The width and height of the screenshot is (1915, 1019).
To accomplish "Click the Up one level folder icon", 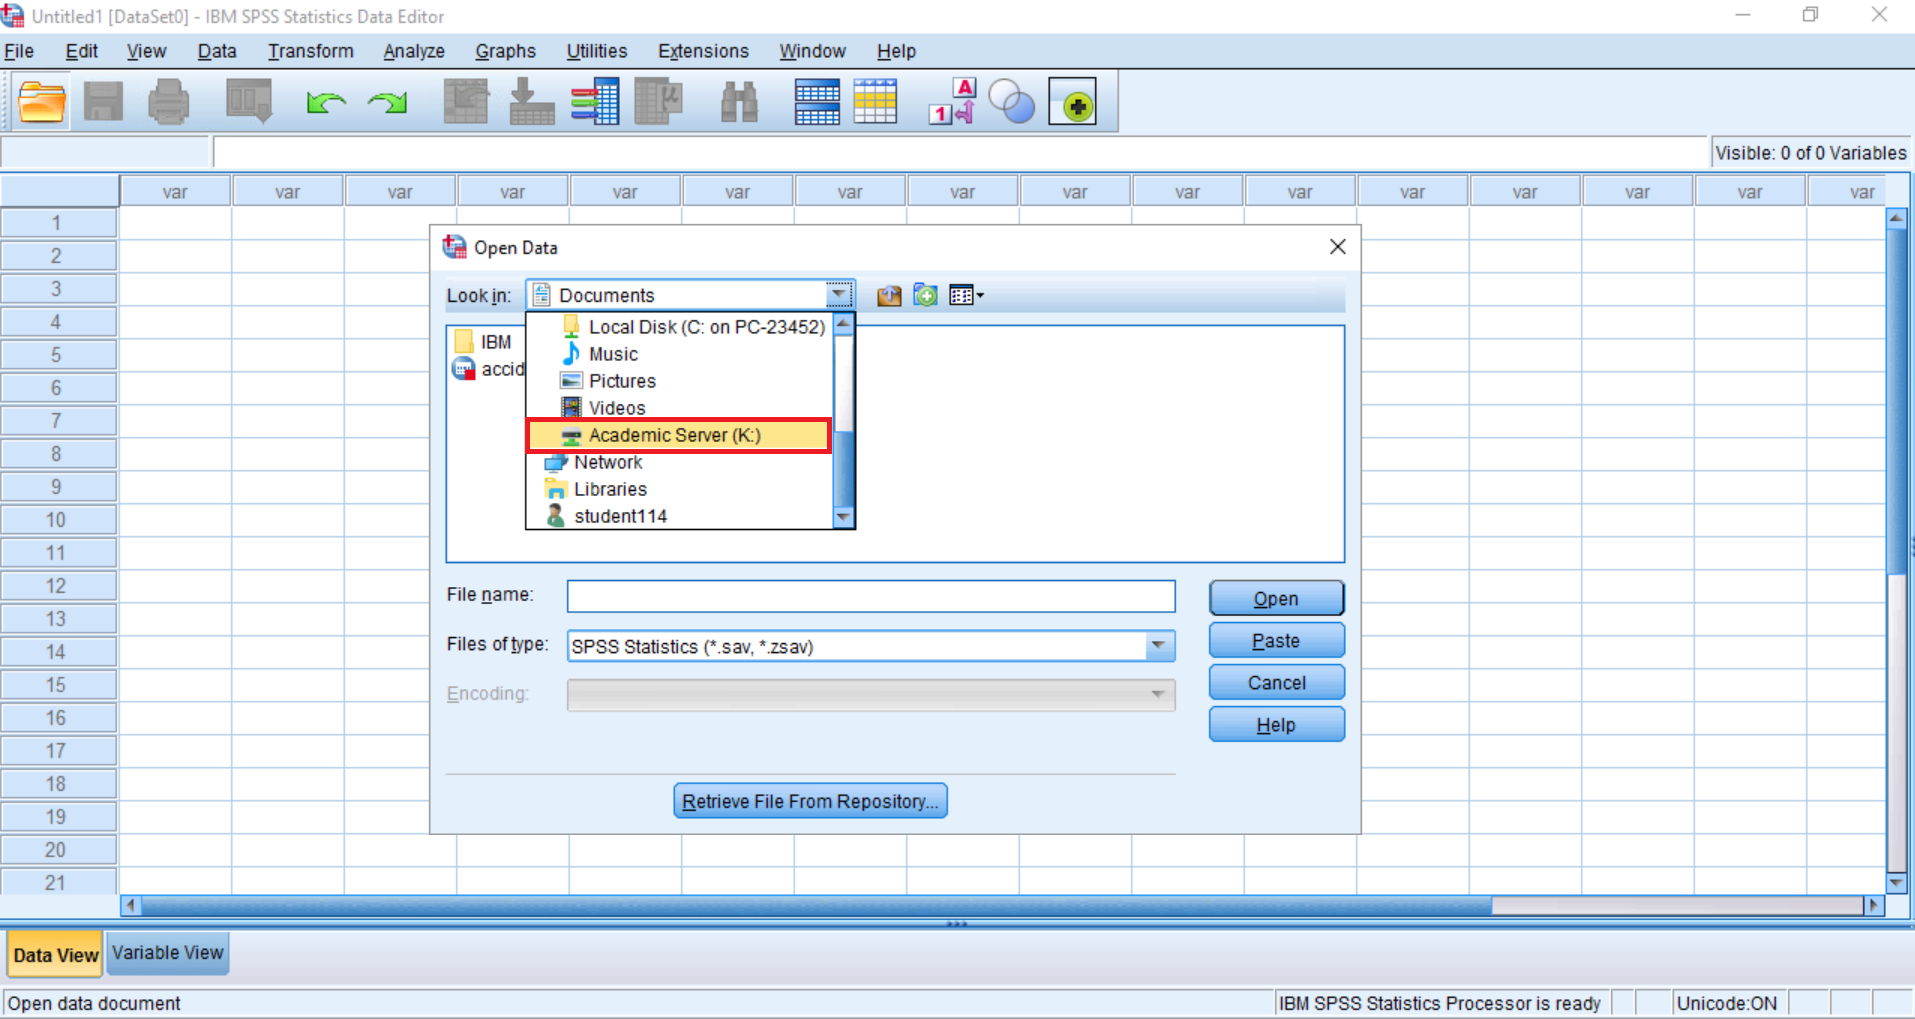I will point(889,295).
